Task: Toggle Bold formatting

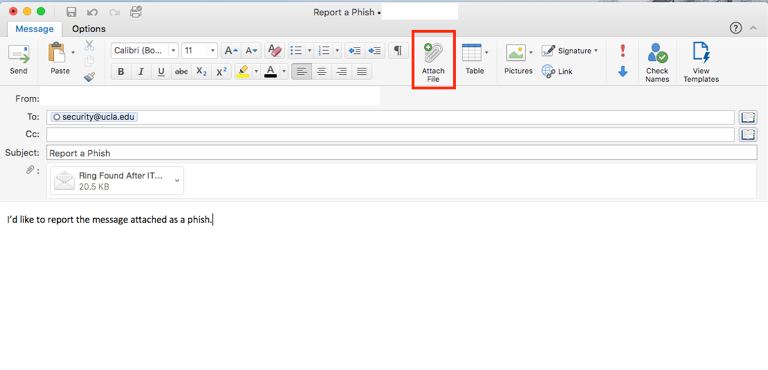Action: point(121,72)
